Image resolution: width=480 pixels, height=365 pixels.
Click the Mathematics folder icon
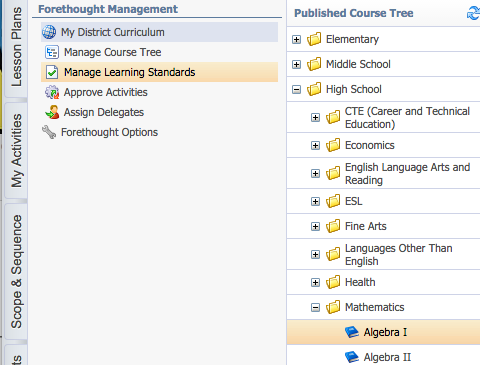(x=333, y=307)
